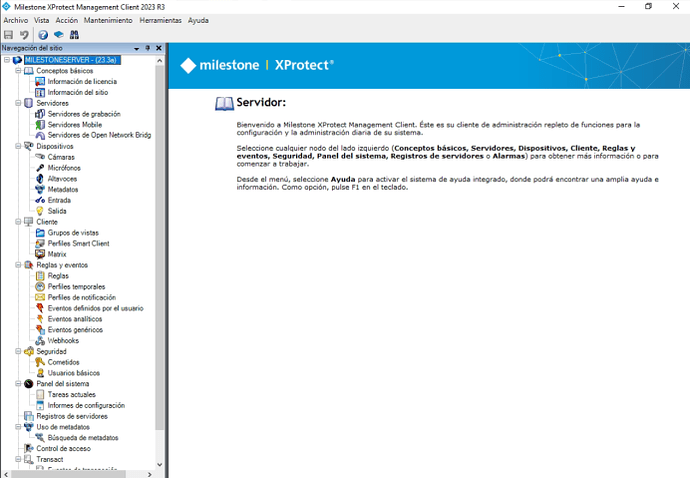Collapse the Conceptos básicos node
The image size is (690, 478).
(18, 70)
